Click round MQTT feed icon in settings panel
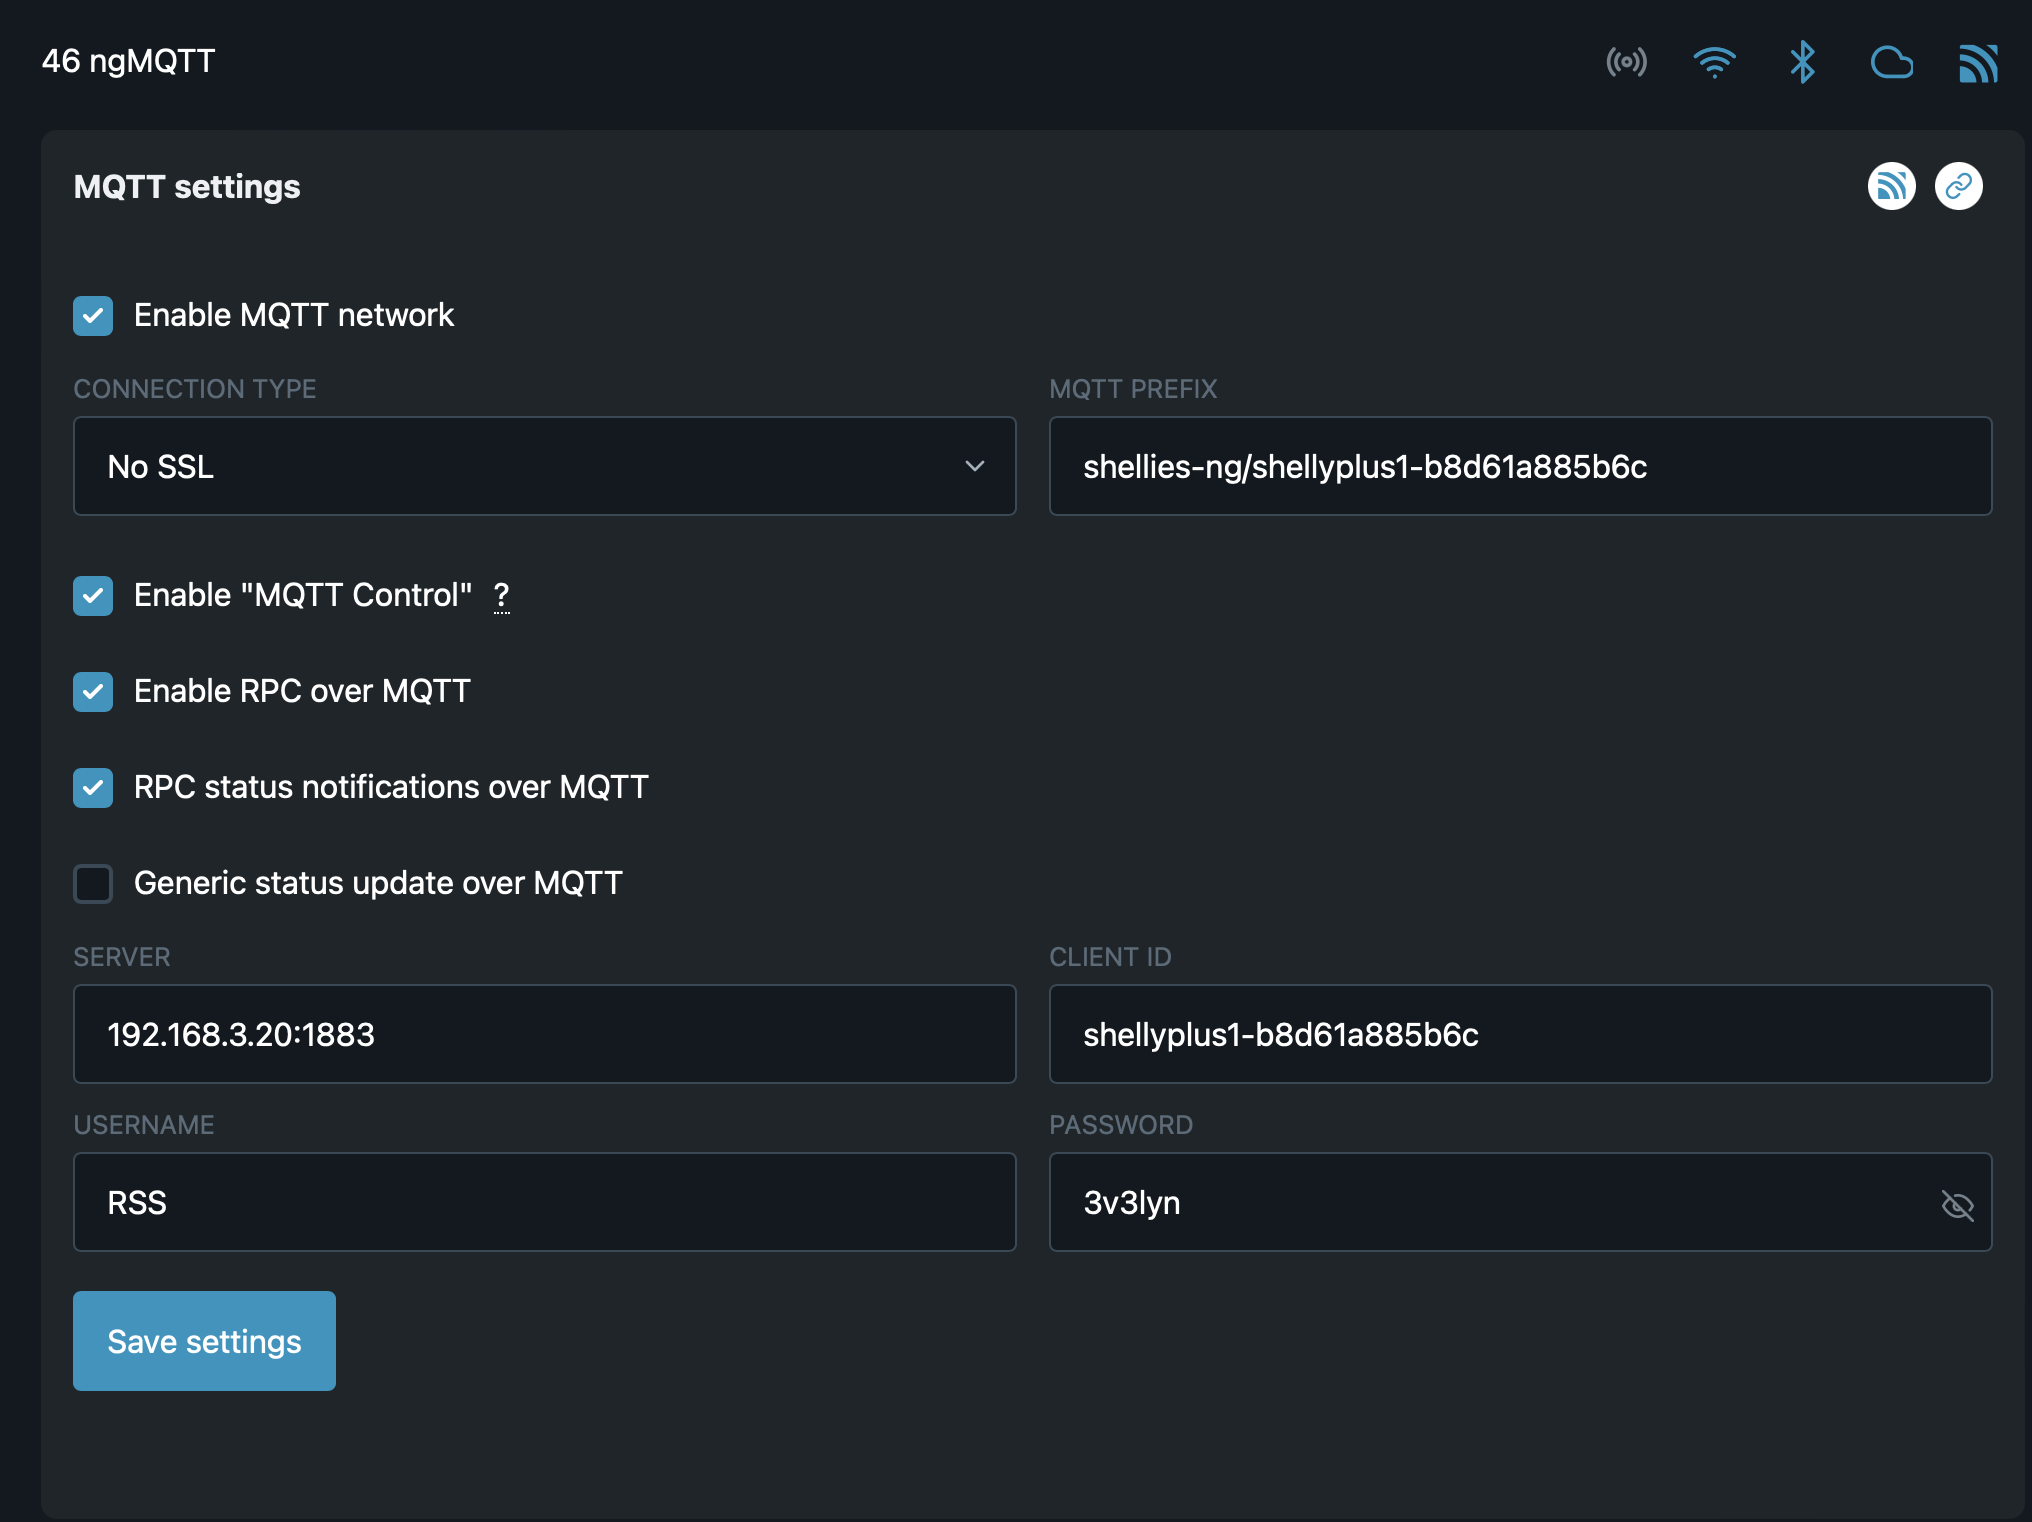This screenshot has height=1522, width=2032. click(x=1891, y=186)
